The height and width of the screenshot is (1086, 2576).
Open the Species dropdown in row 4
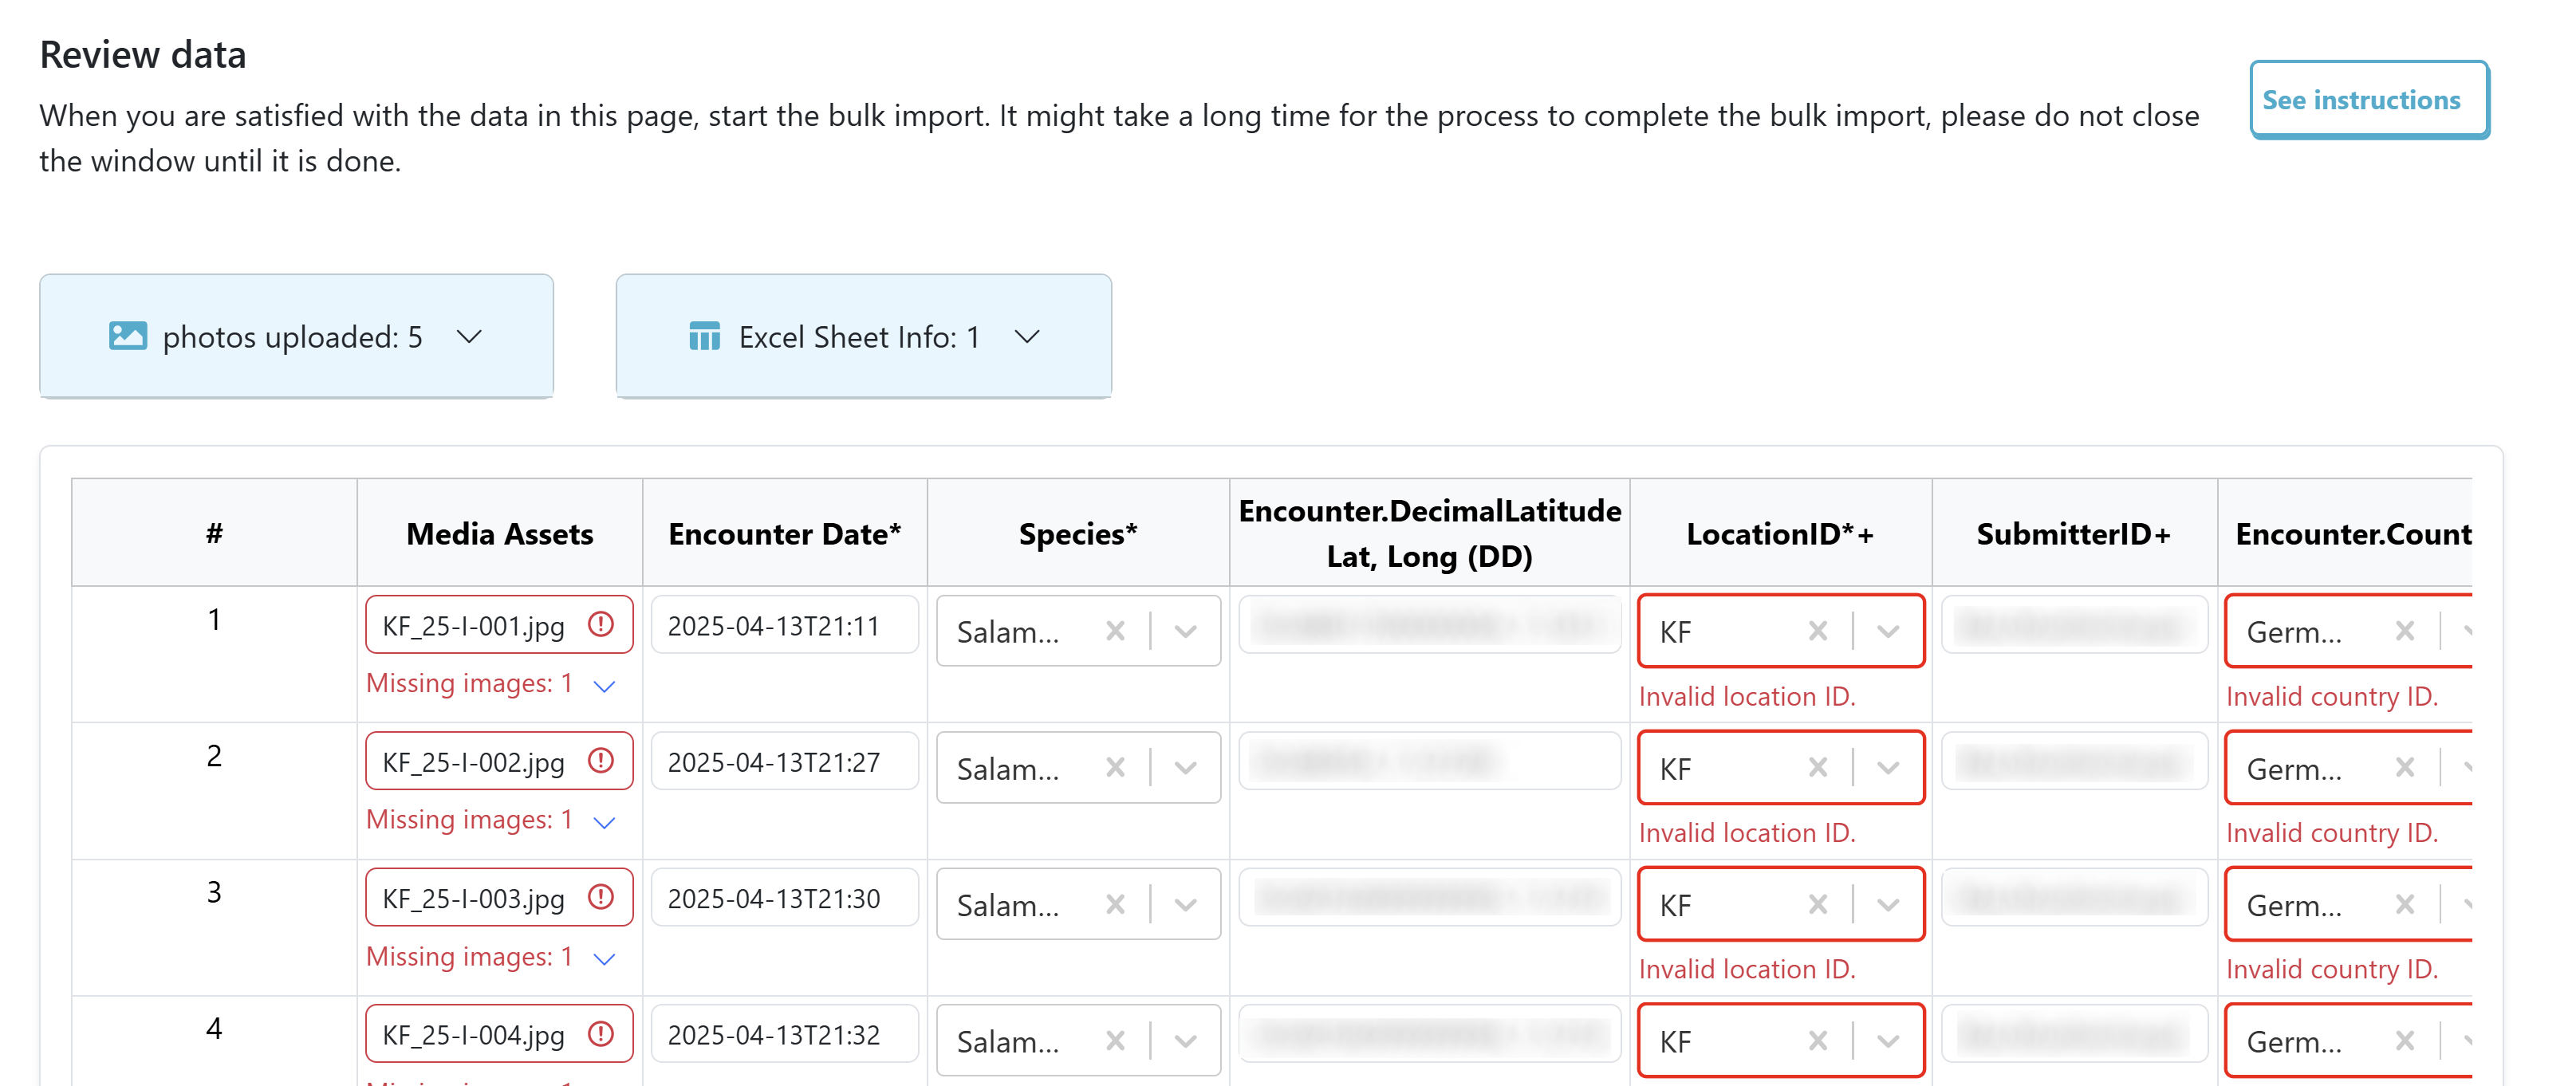[x=1185, y=1041]
